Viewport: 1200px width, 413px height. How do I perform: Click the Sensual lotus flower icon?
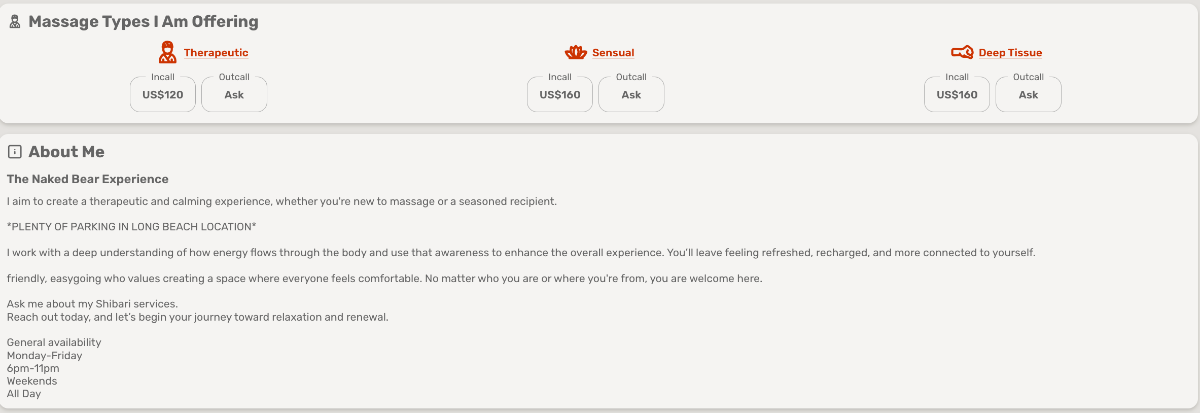(x=575, y=53)
